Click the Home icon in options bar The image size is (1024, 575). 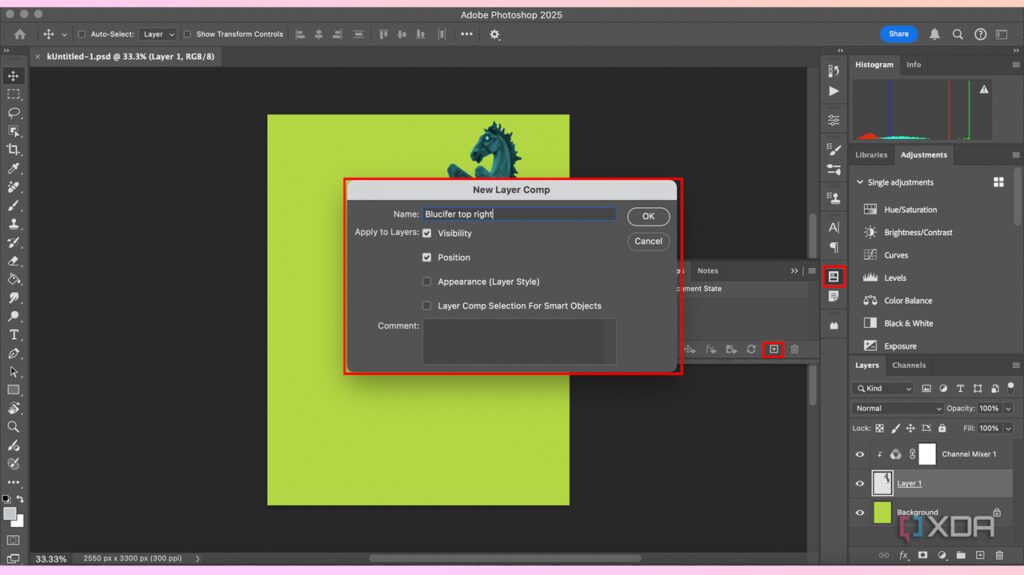pos(20,34)
